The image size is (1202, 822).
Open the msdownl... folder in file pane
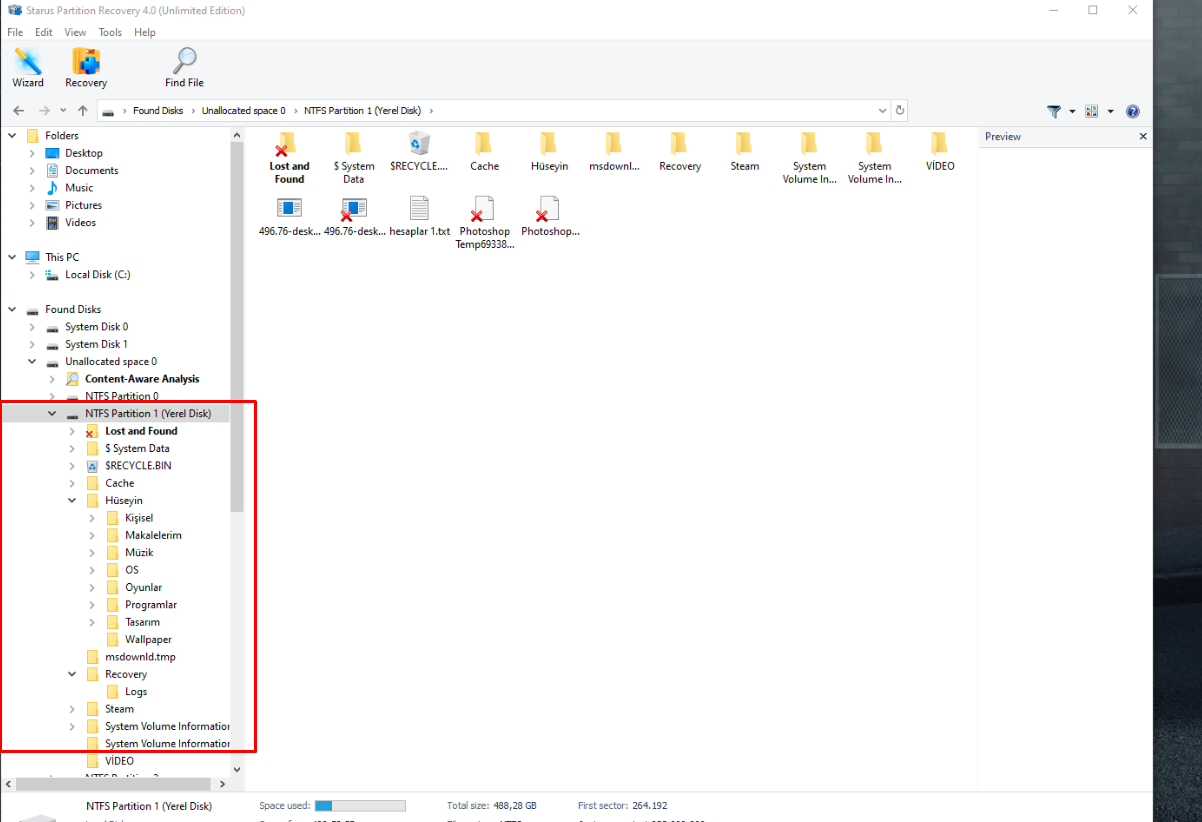click(614, 152)
